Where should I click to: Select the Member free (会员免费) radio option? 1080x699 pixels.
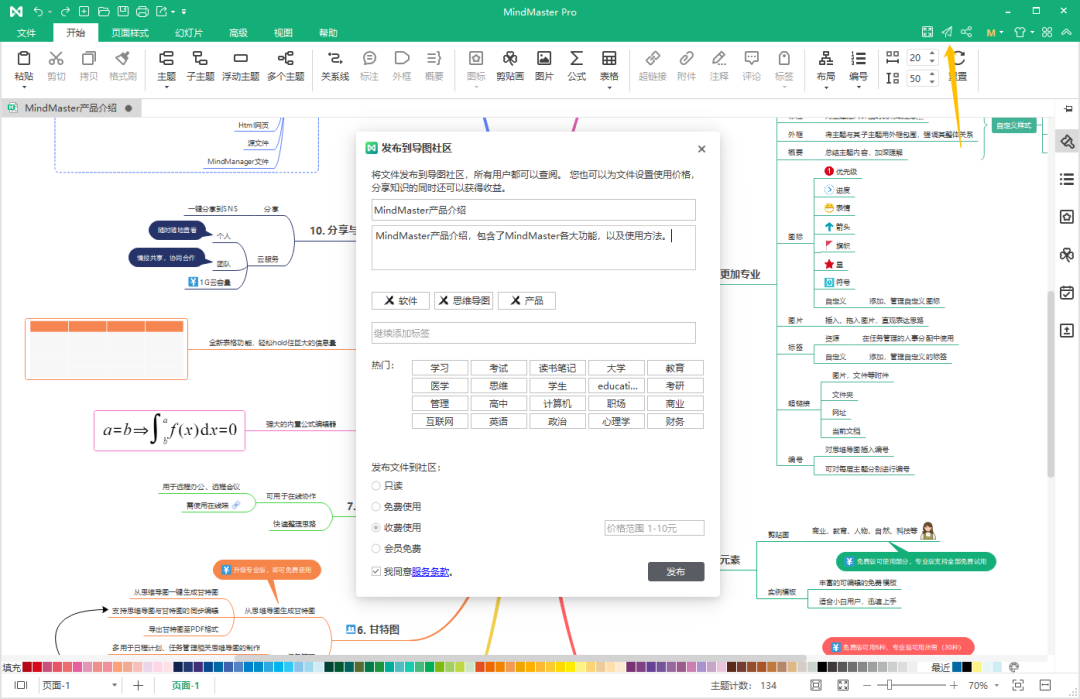click(376, 548)
